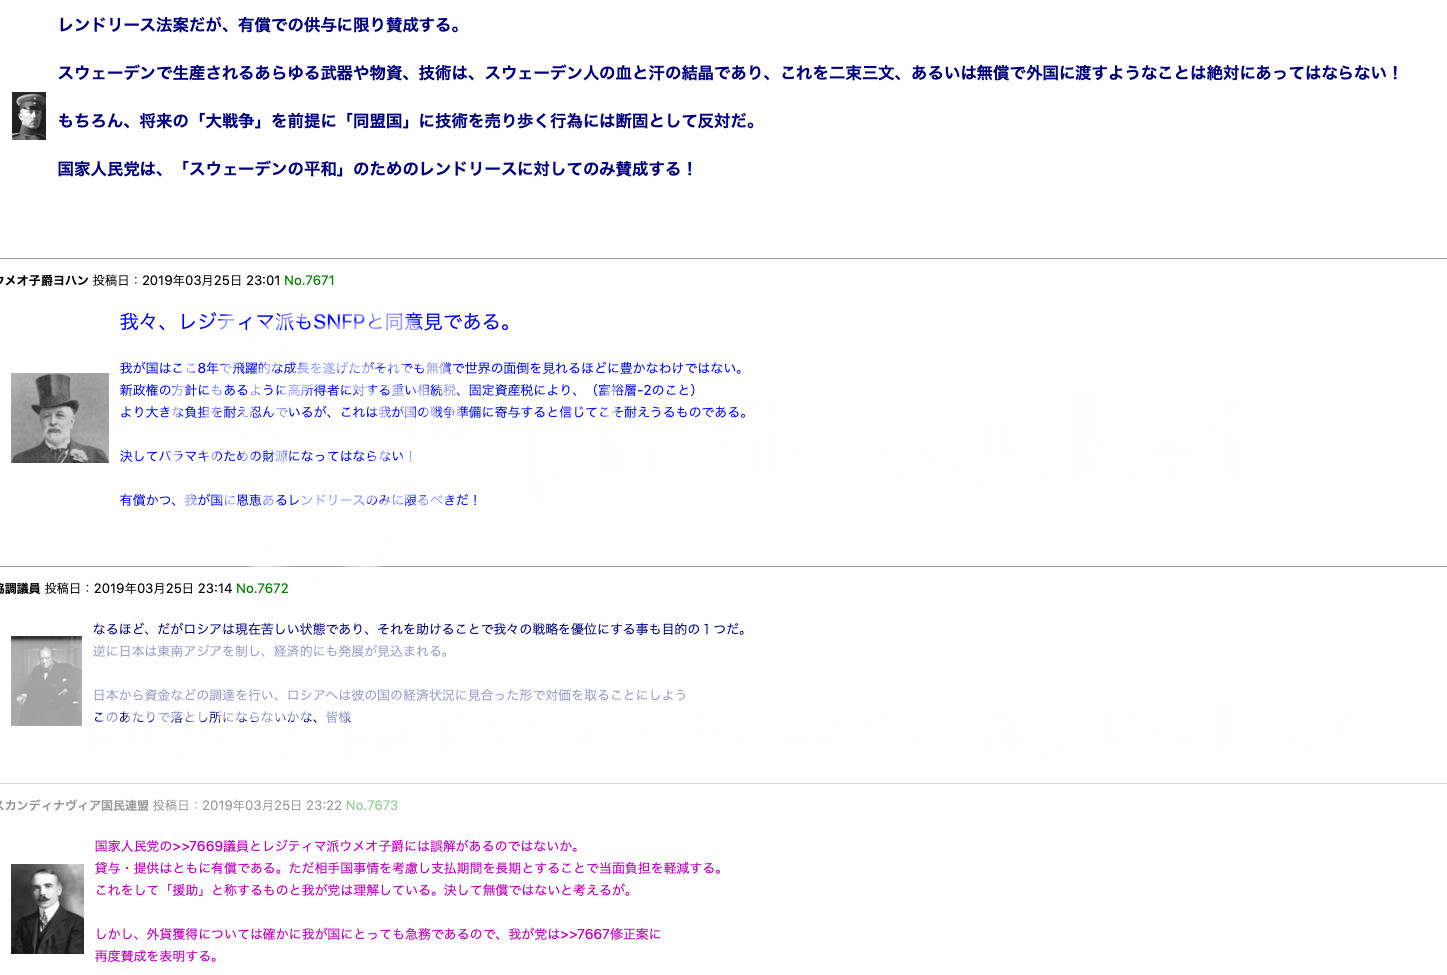Click line starting '我が国はここ8年で飛躍的な成長'
Viewport: 1447px width, 975px height.
(x=434, y=368)
